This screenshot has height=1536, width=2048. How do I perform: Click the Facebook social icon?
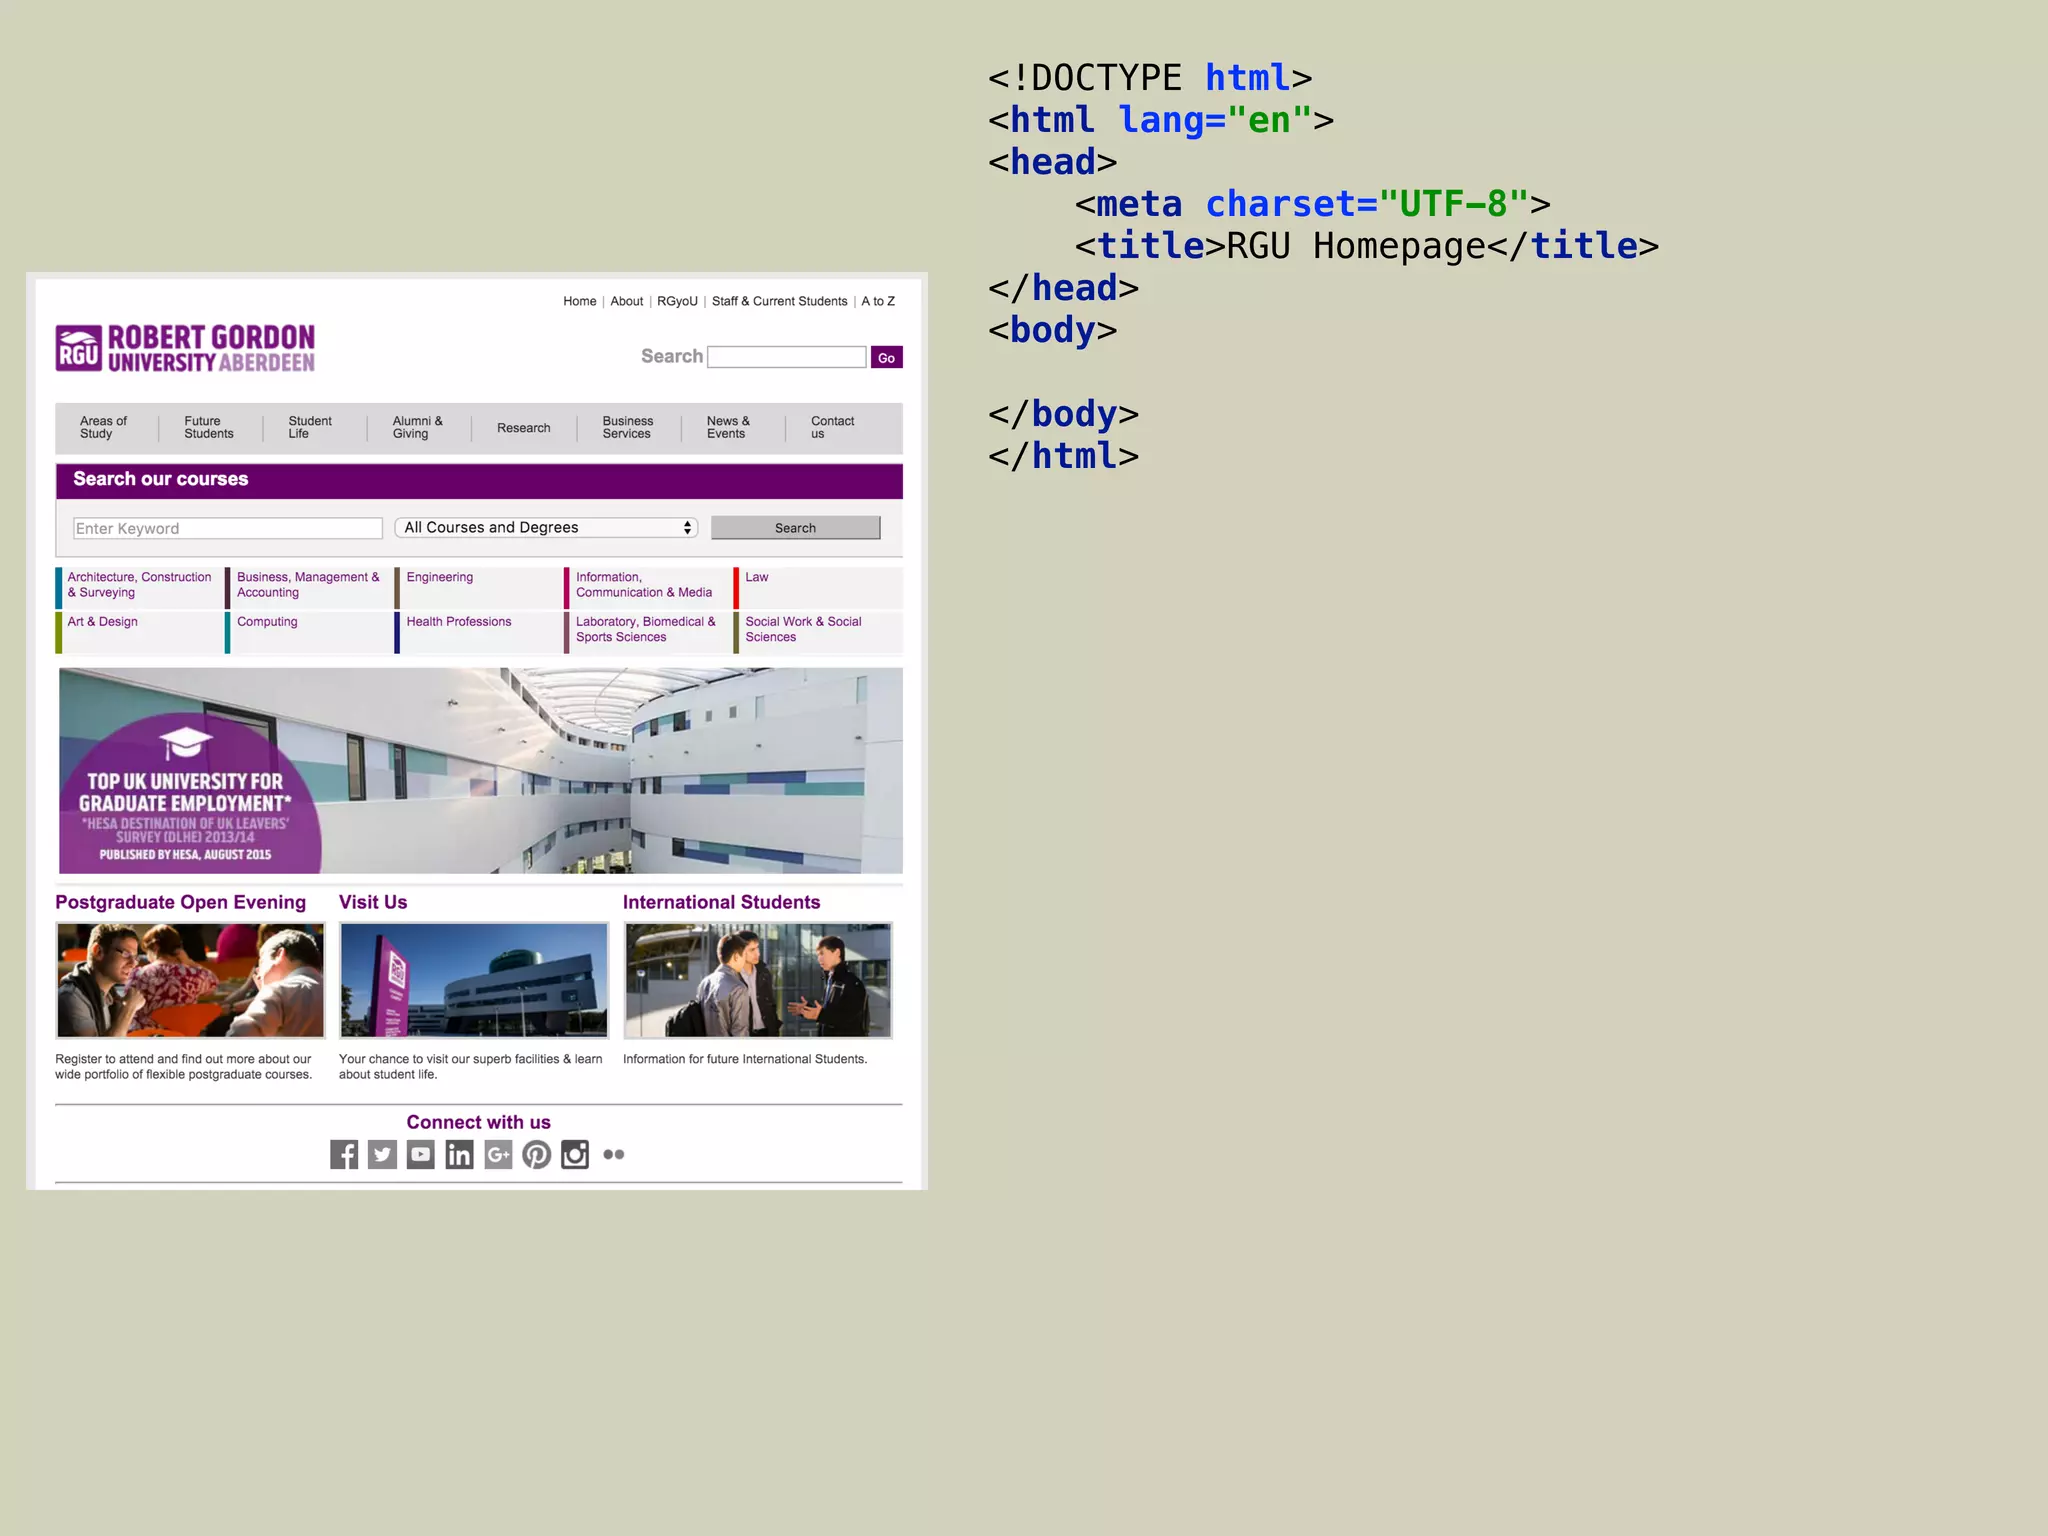(344, 1154)
